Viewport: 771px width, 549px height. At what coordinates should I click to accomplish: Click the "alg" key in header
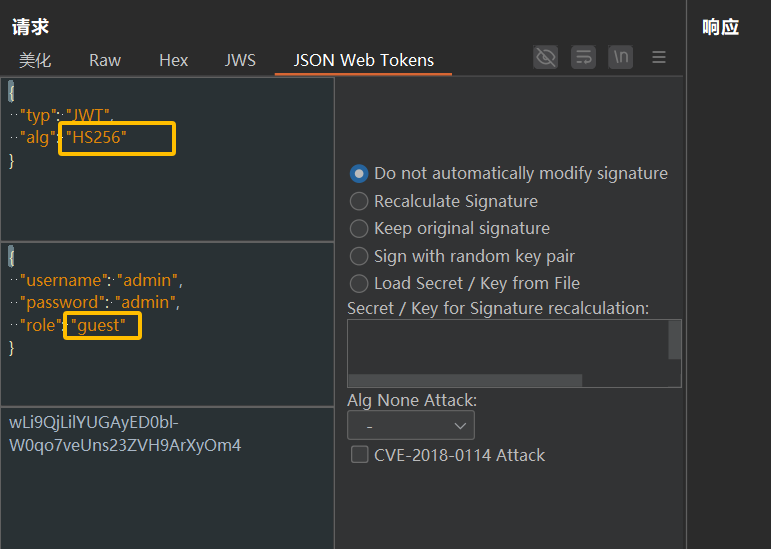click(x=37, y=138)
